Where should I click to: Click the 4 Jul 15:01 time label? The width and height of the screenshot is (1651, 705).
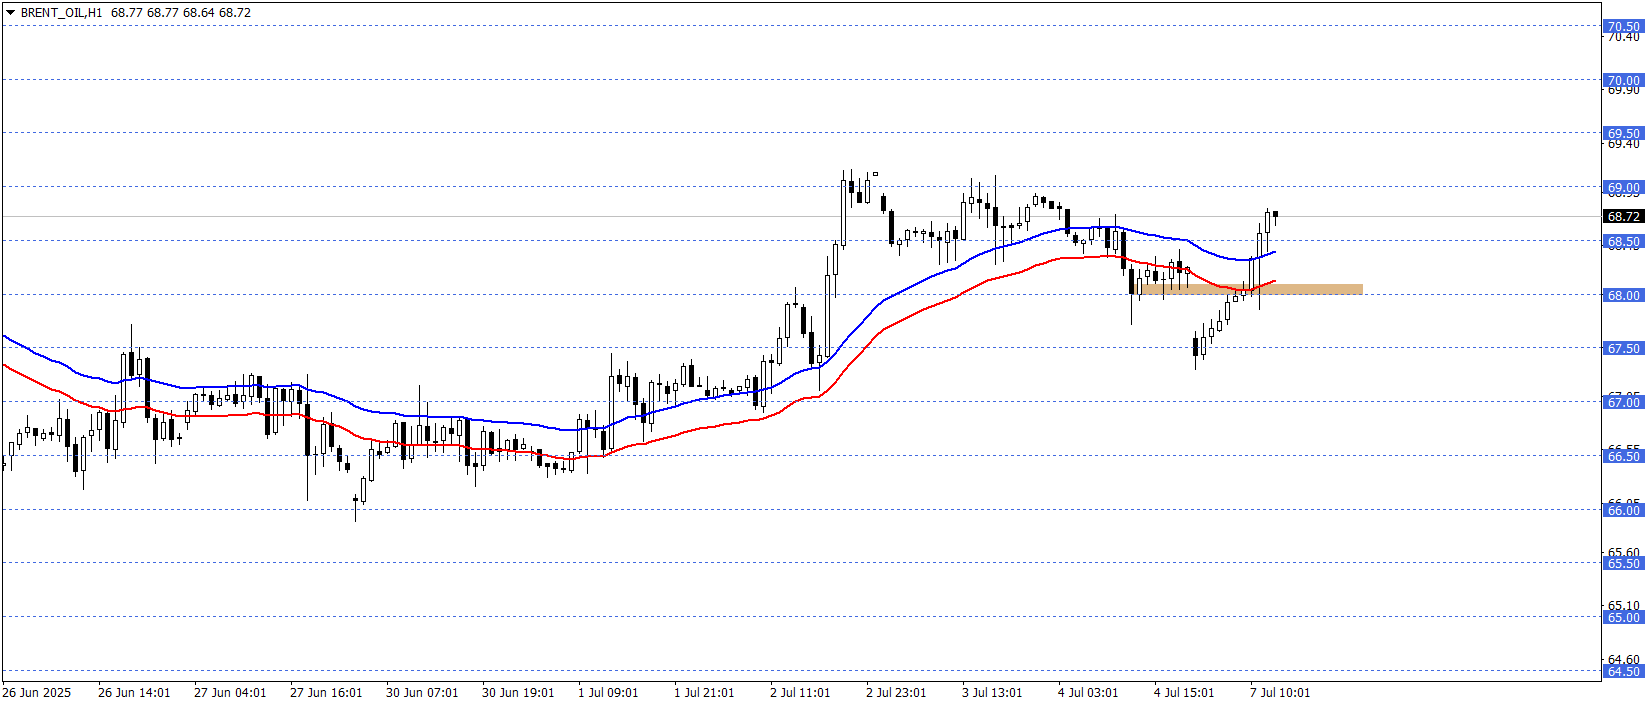click(1184, 692)
